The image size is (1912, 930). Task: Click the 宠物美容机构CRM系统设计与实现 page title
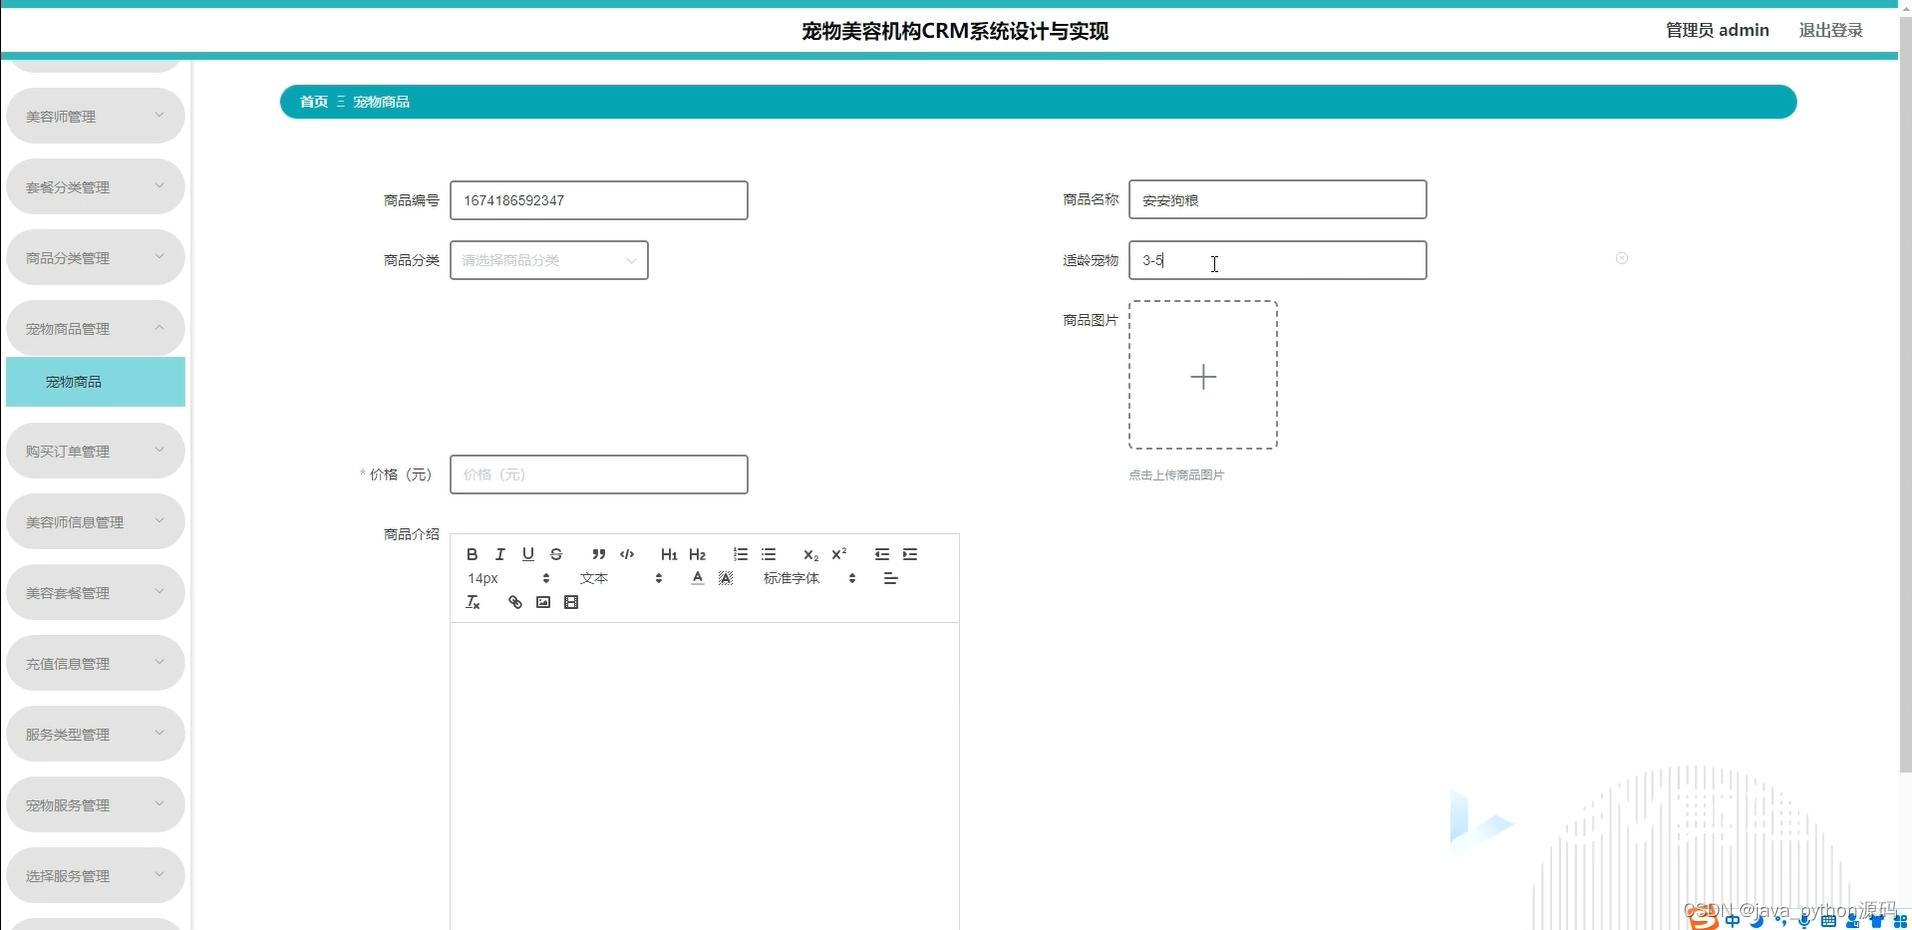pos(955,31)
